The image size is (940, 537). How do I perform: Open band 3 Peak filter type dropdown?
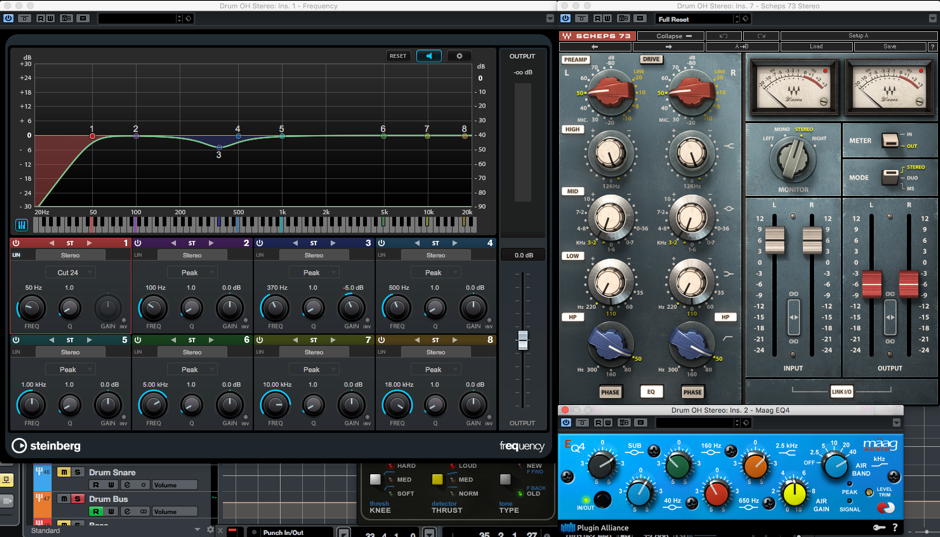(314, 272)
